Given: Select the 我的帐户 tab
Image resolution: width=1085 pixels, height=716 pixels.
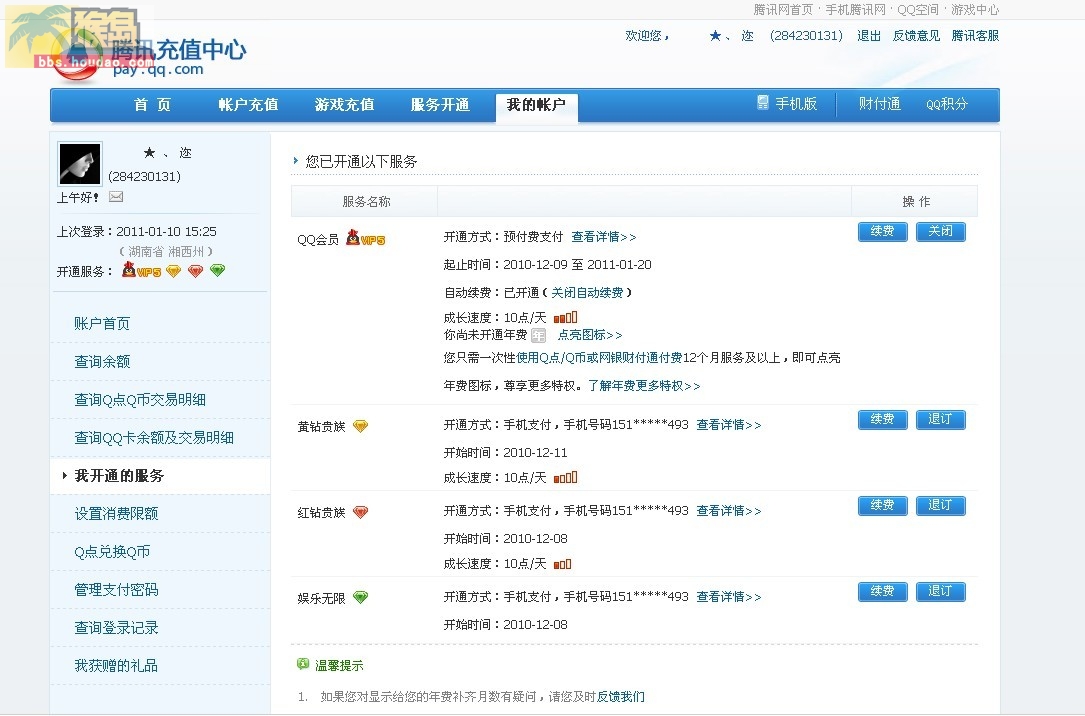Looking at the screenshot, I should point(536,106).
